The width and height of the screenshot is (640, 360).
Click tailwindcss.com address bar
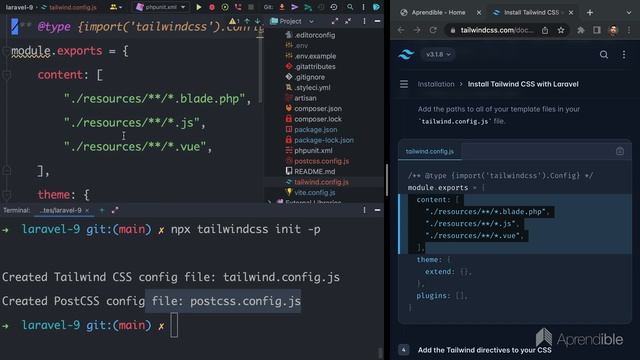(x=497, y=30)
